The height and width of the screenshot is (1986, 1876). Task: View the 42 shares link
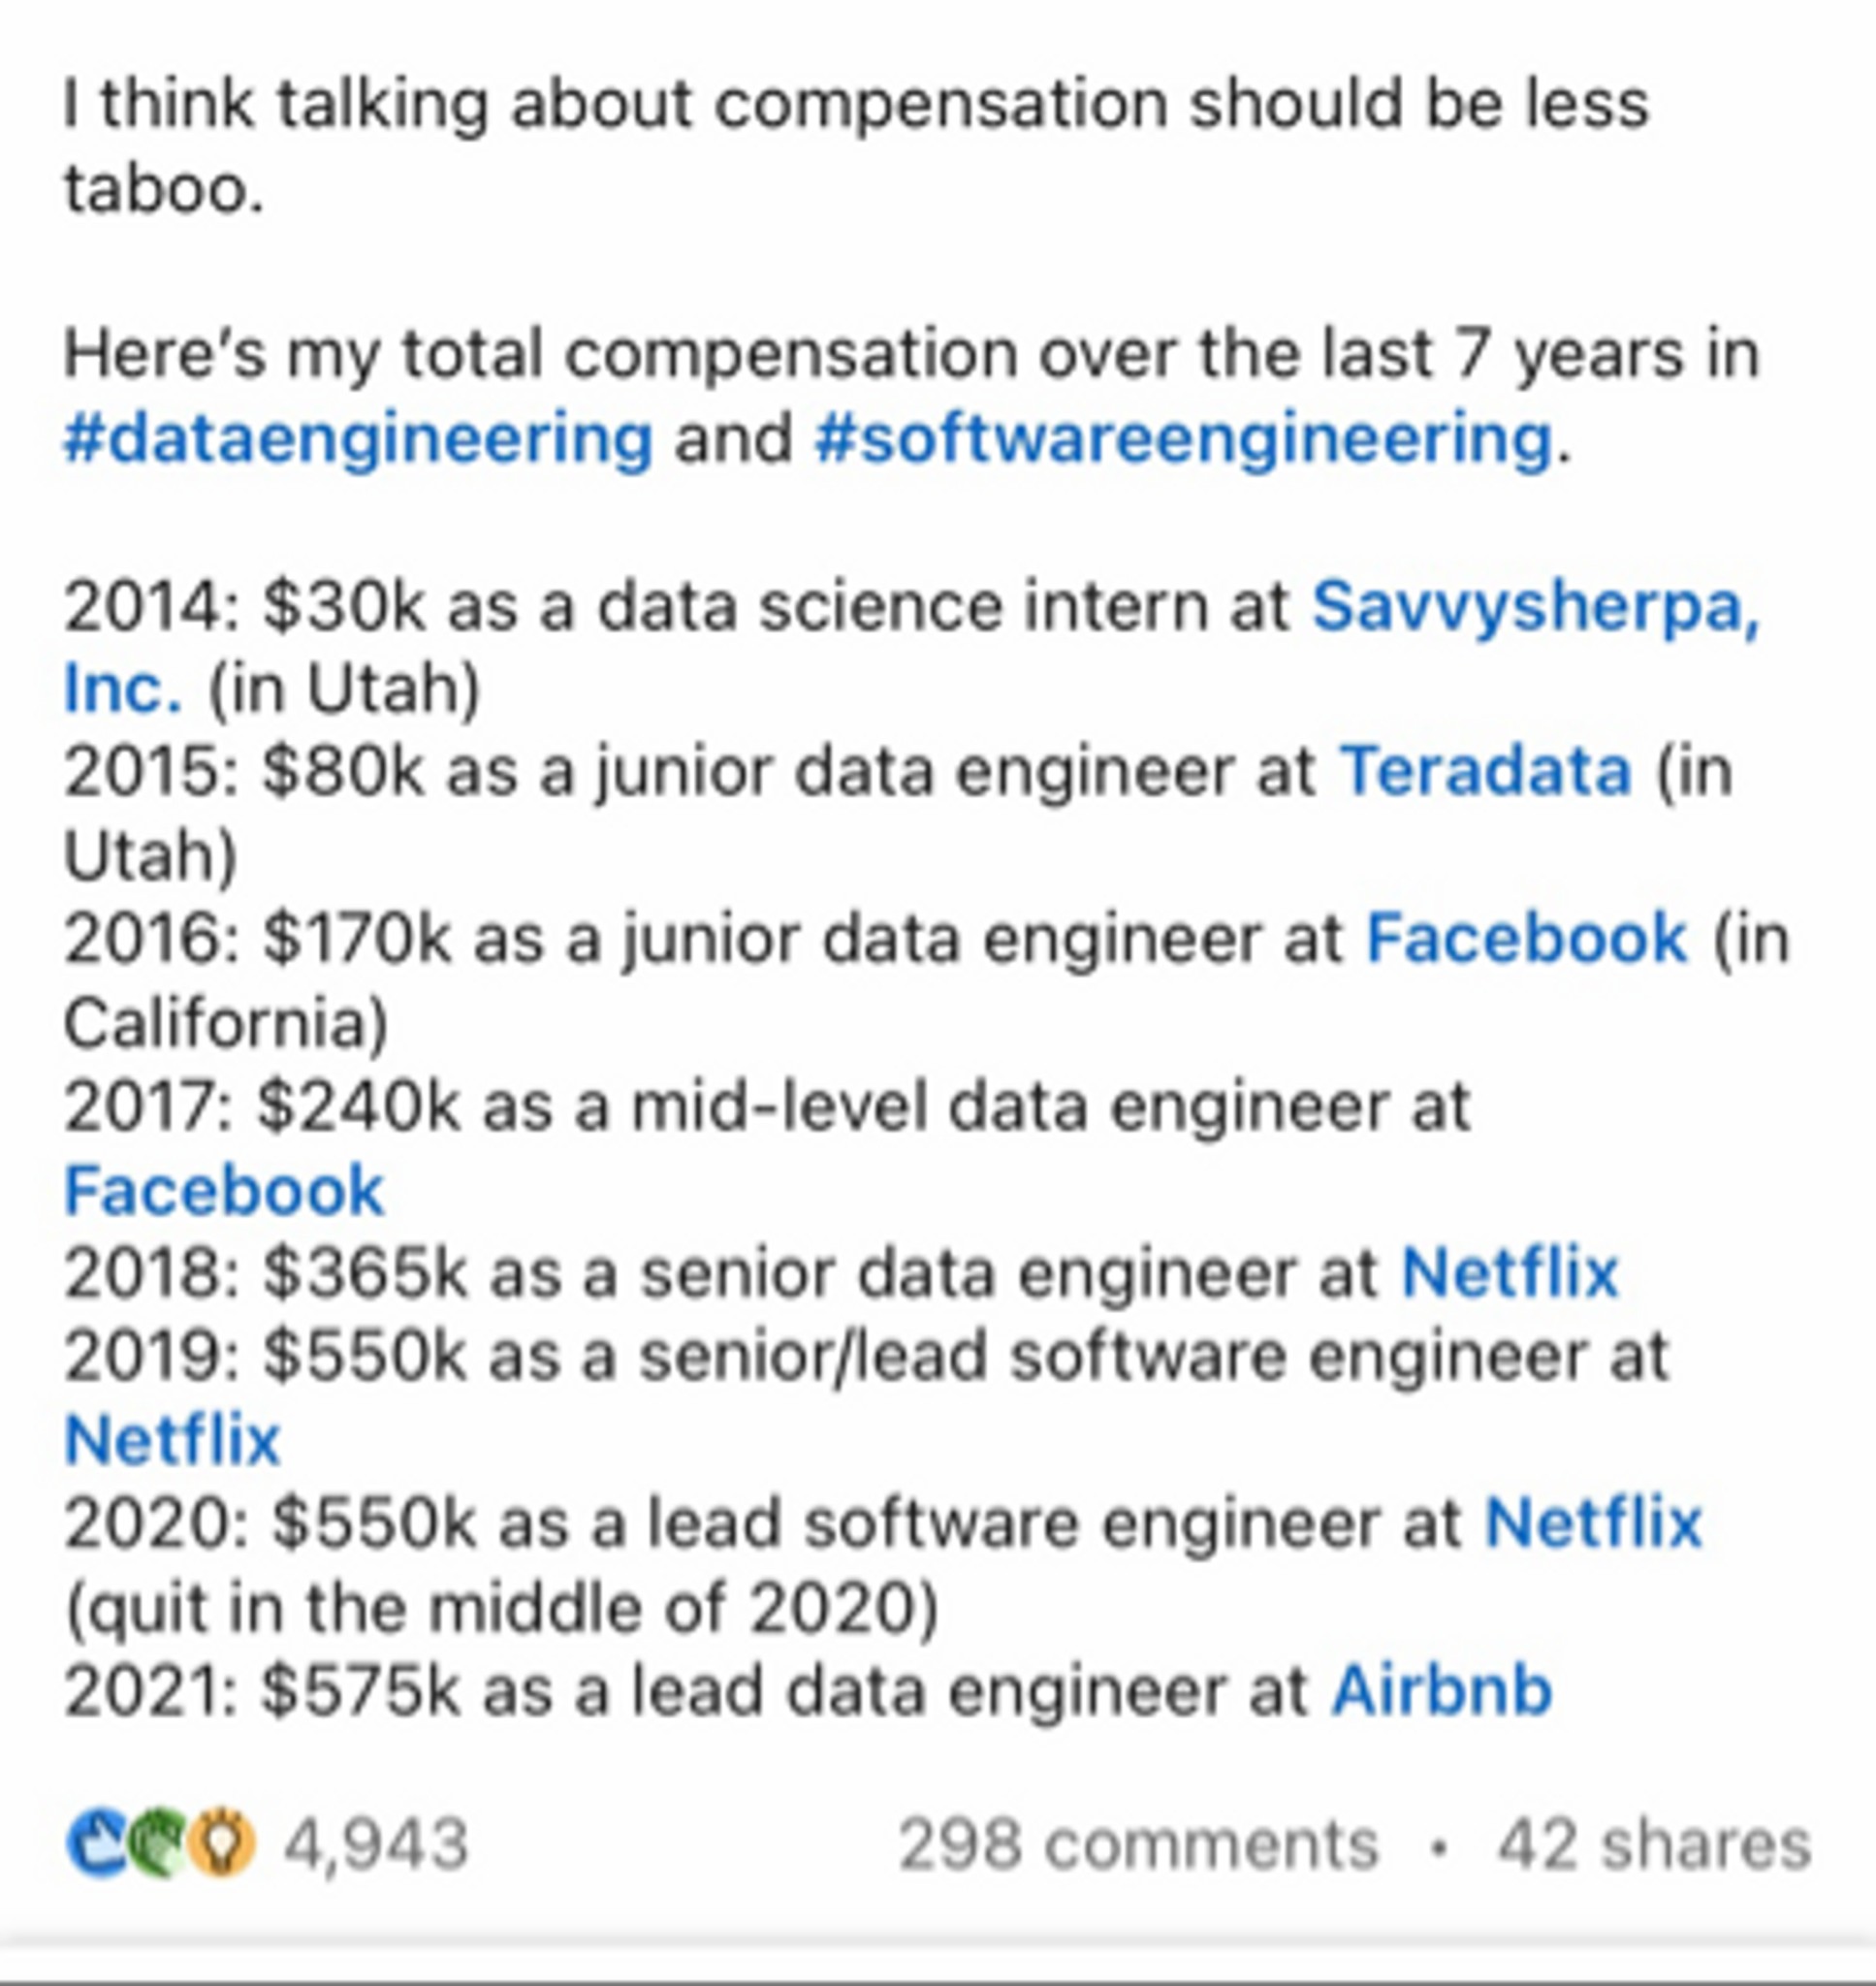pos(1654,1844)
